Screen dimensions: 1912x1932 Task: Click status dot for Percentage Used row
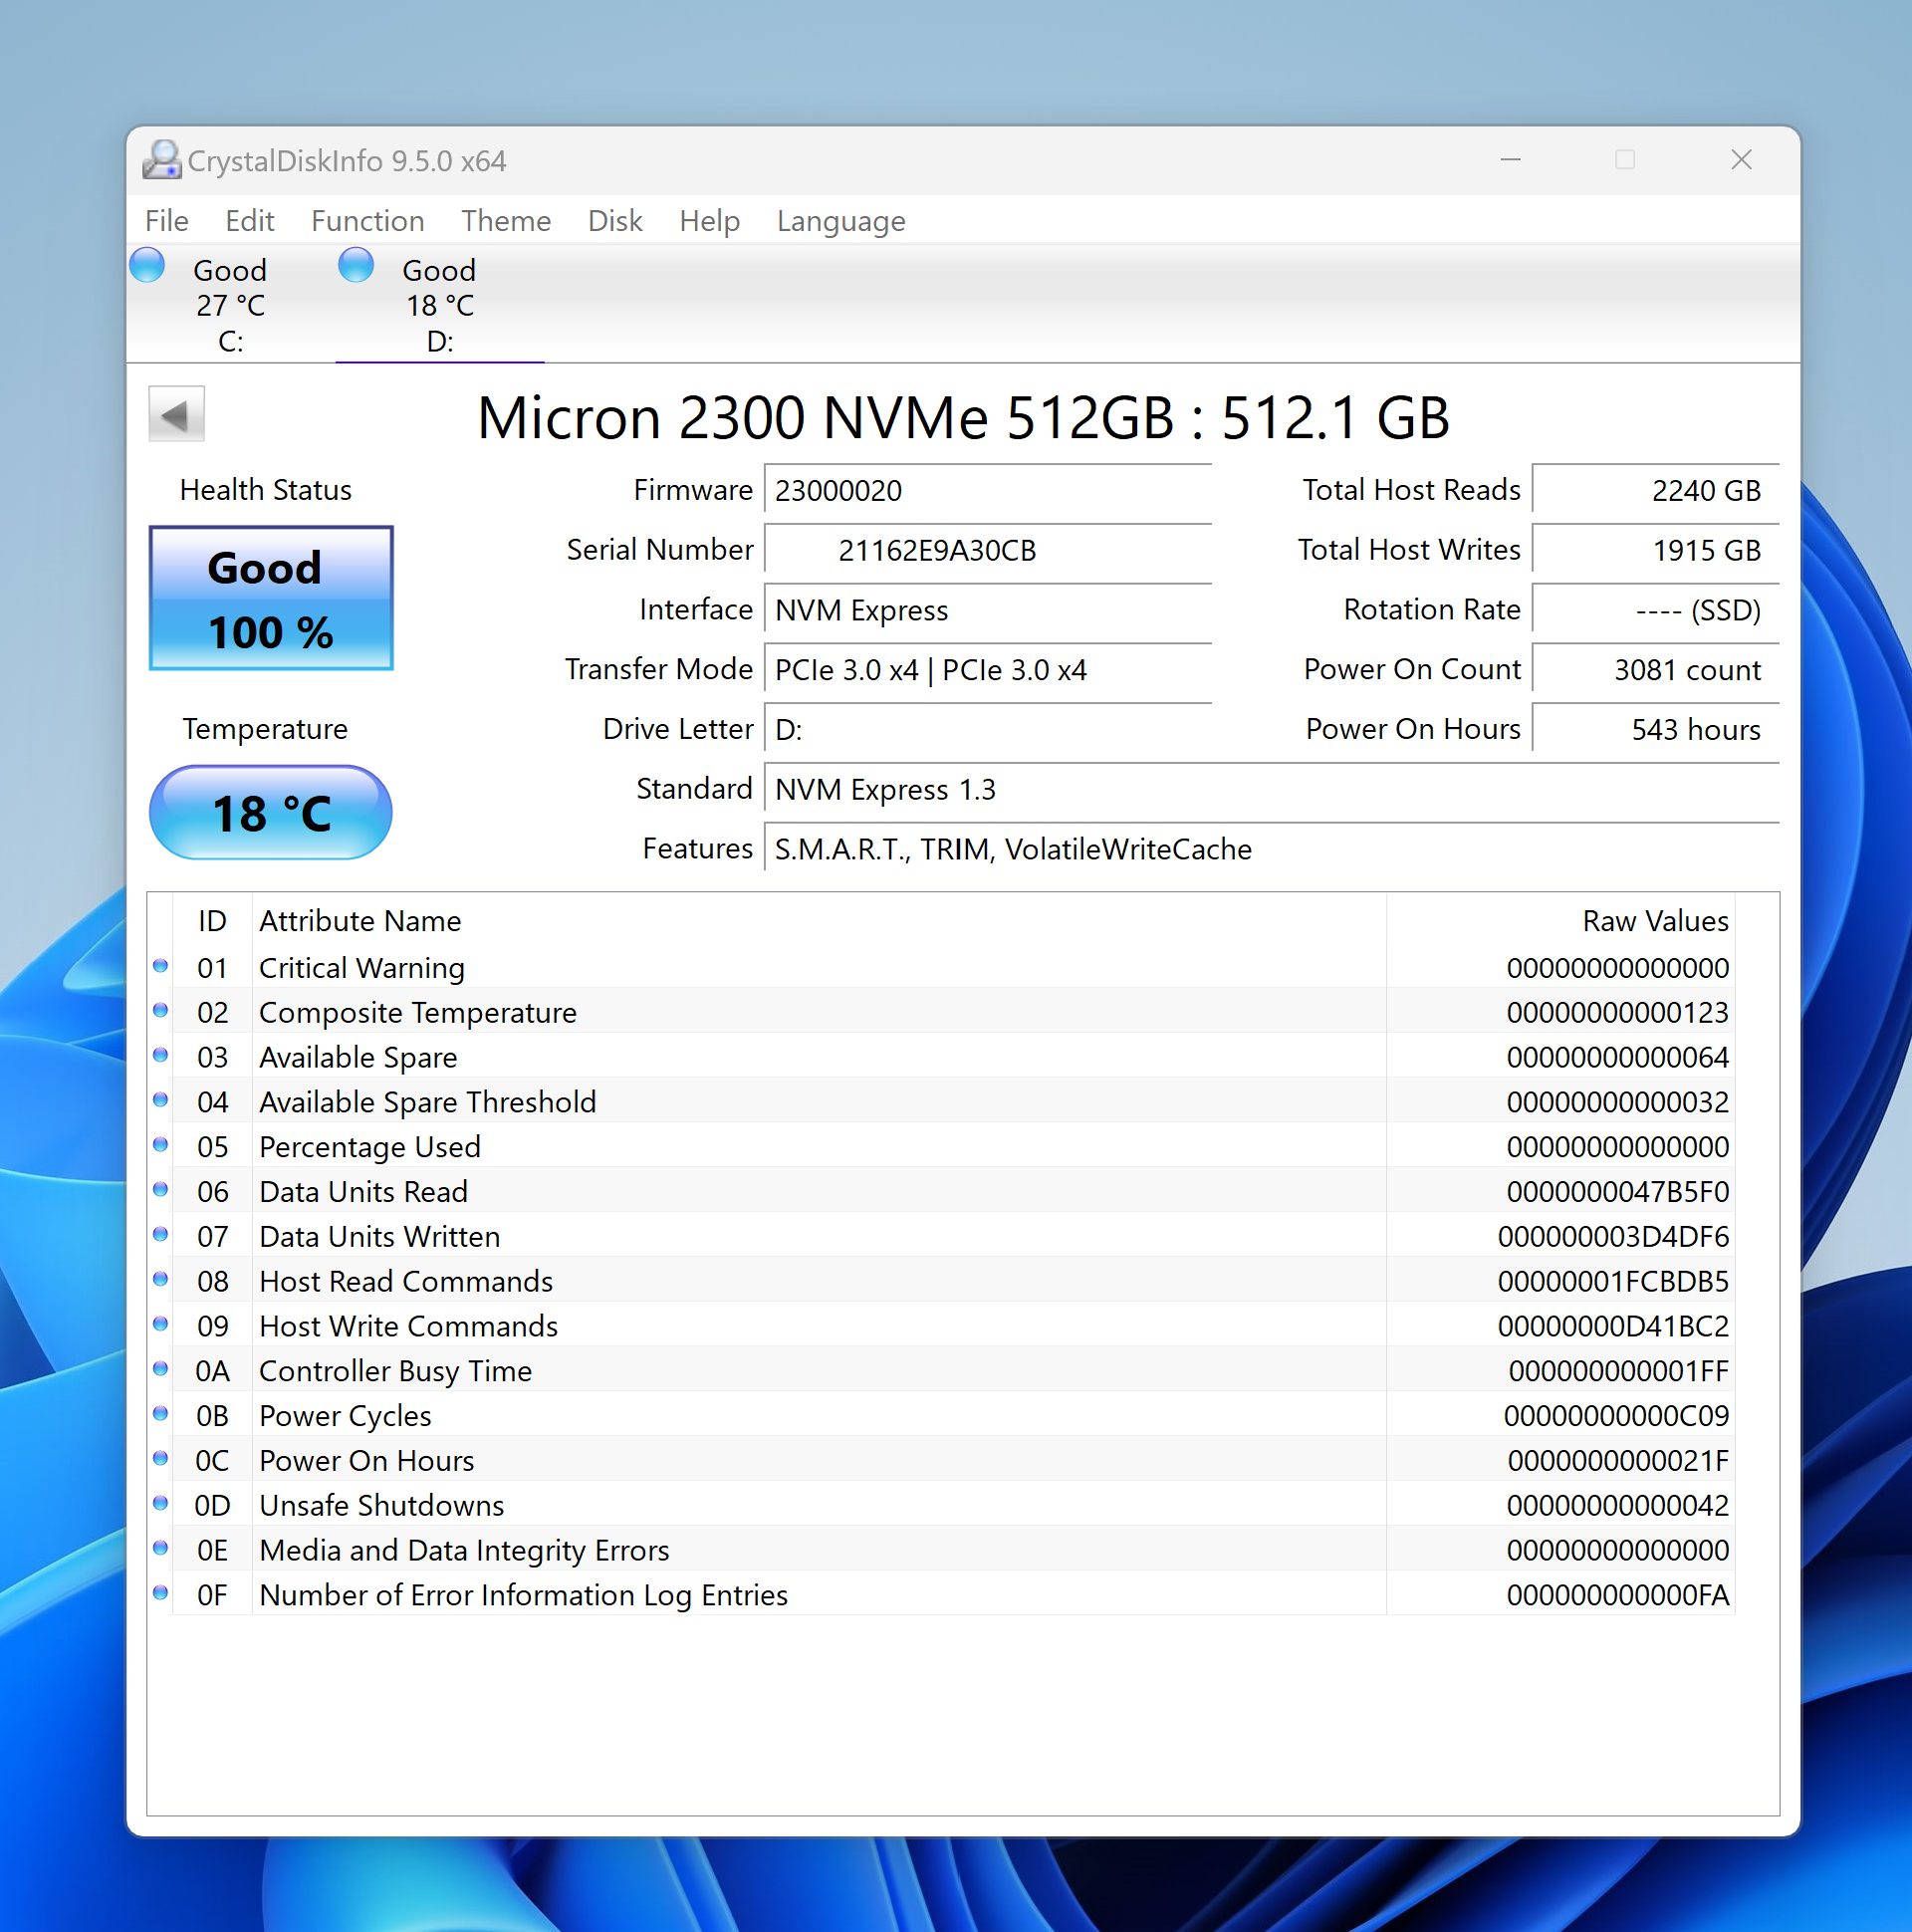point(160,1145)
